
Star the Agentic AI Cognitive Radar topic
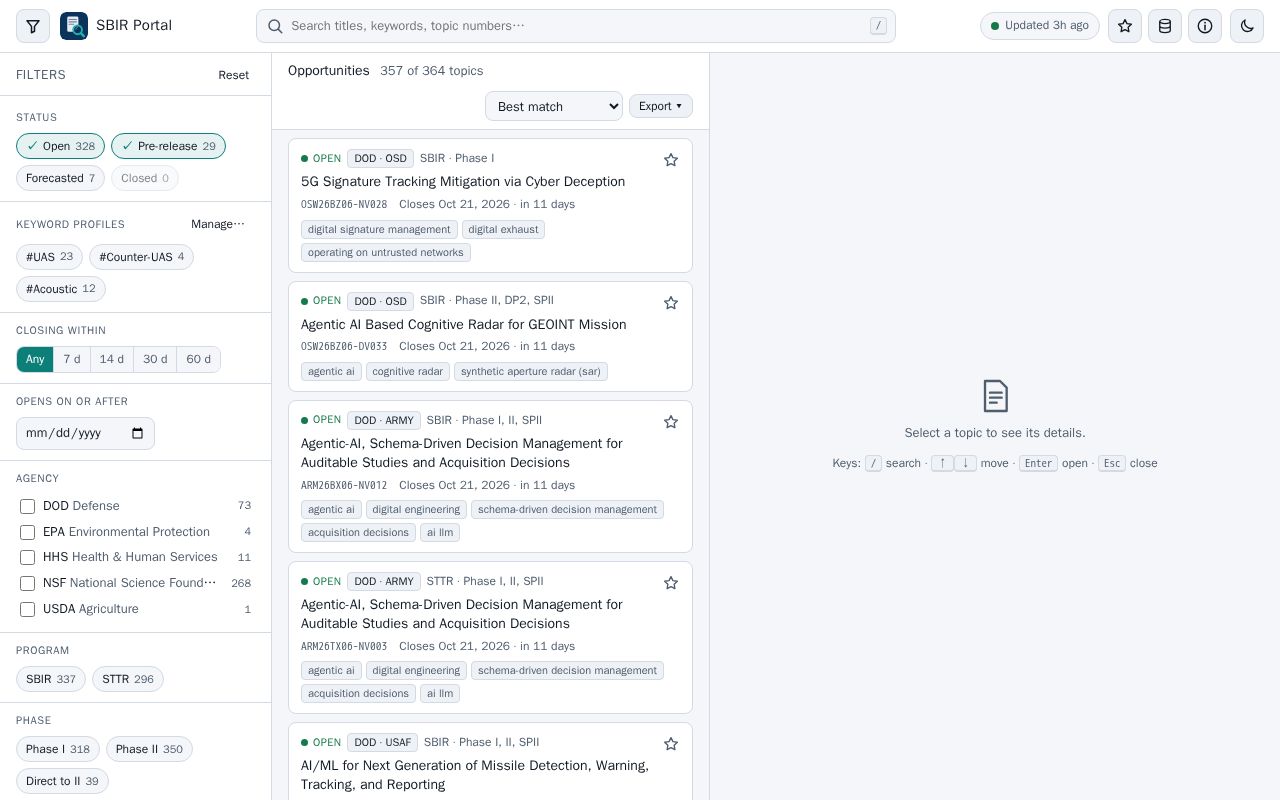[671, 303]
